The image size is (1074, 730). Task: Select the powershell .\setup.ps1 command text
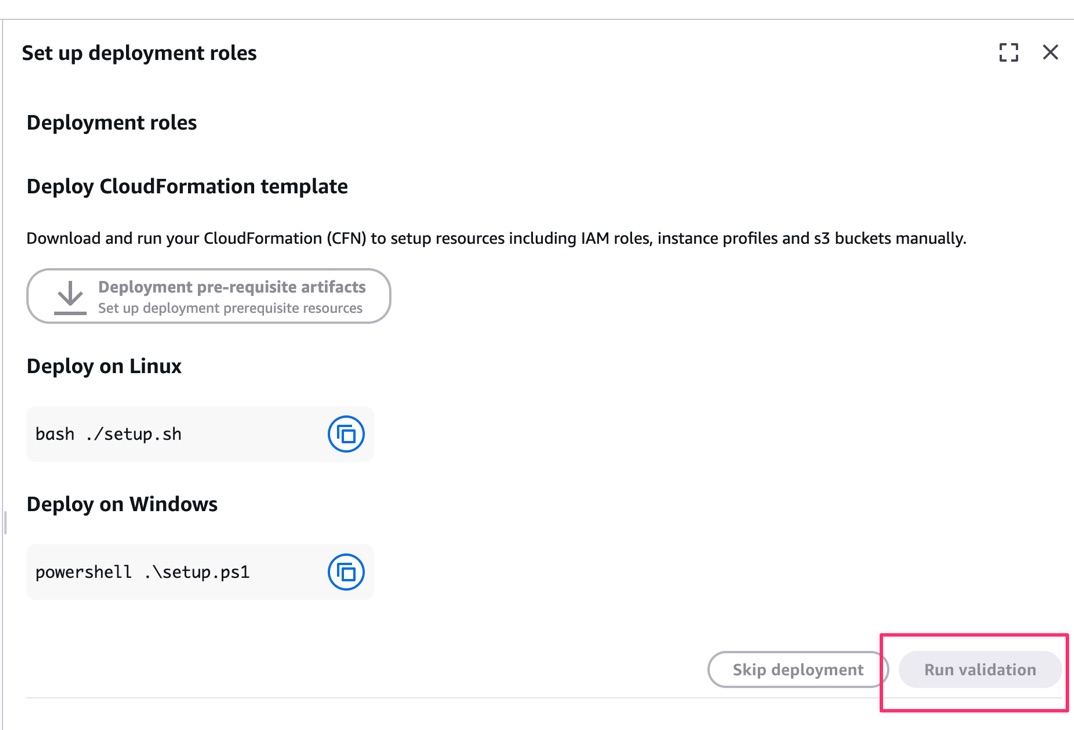tap(142, 572)
